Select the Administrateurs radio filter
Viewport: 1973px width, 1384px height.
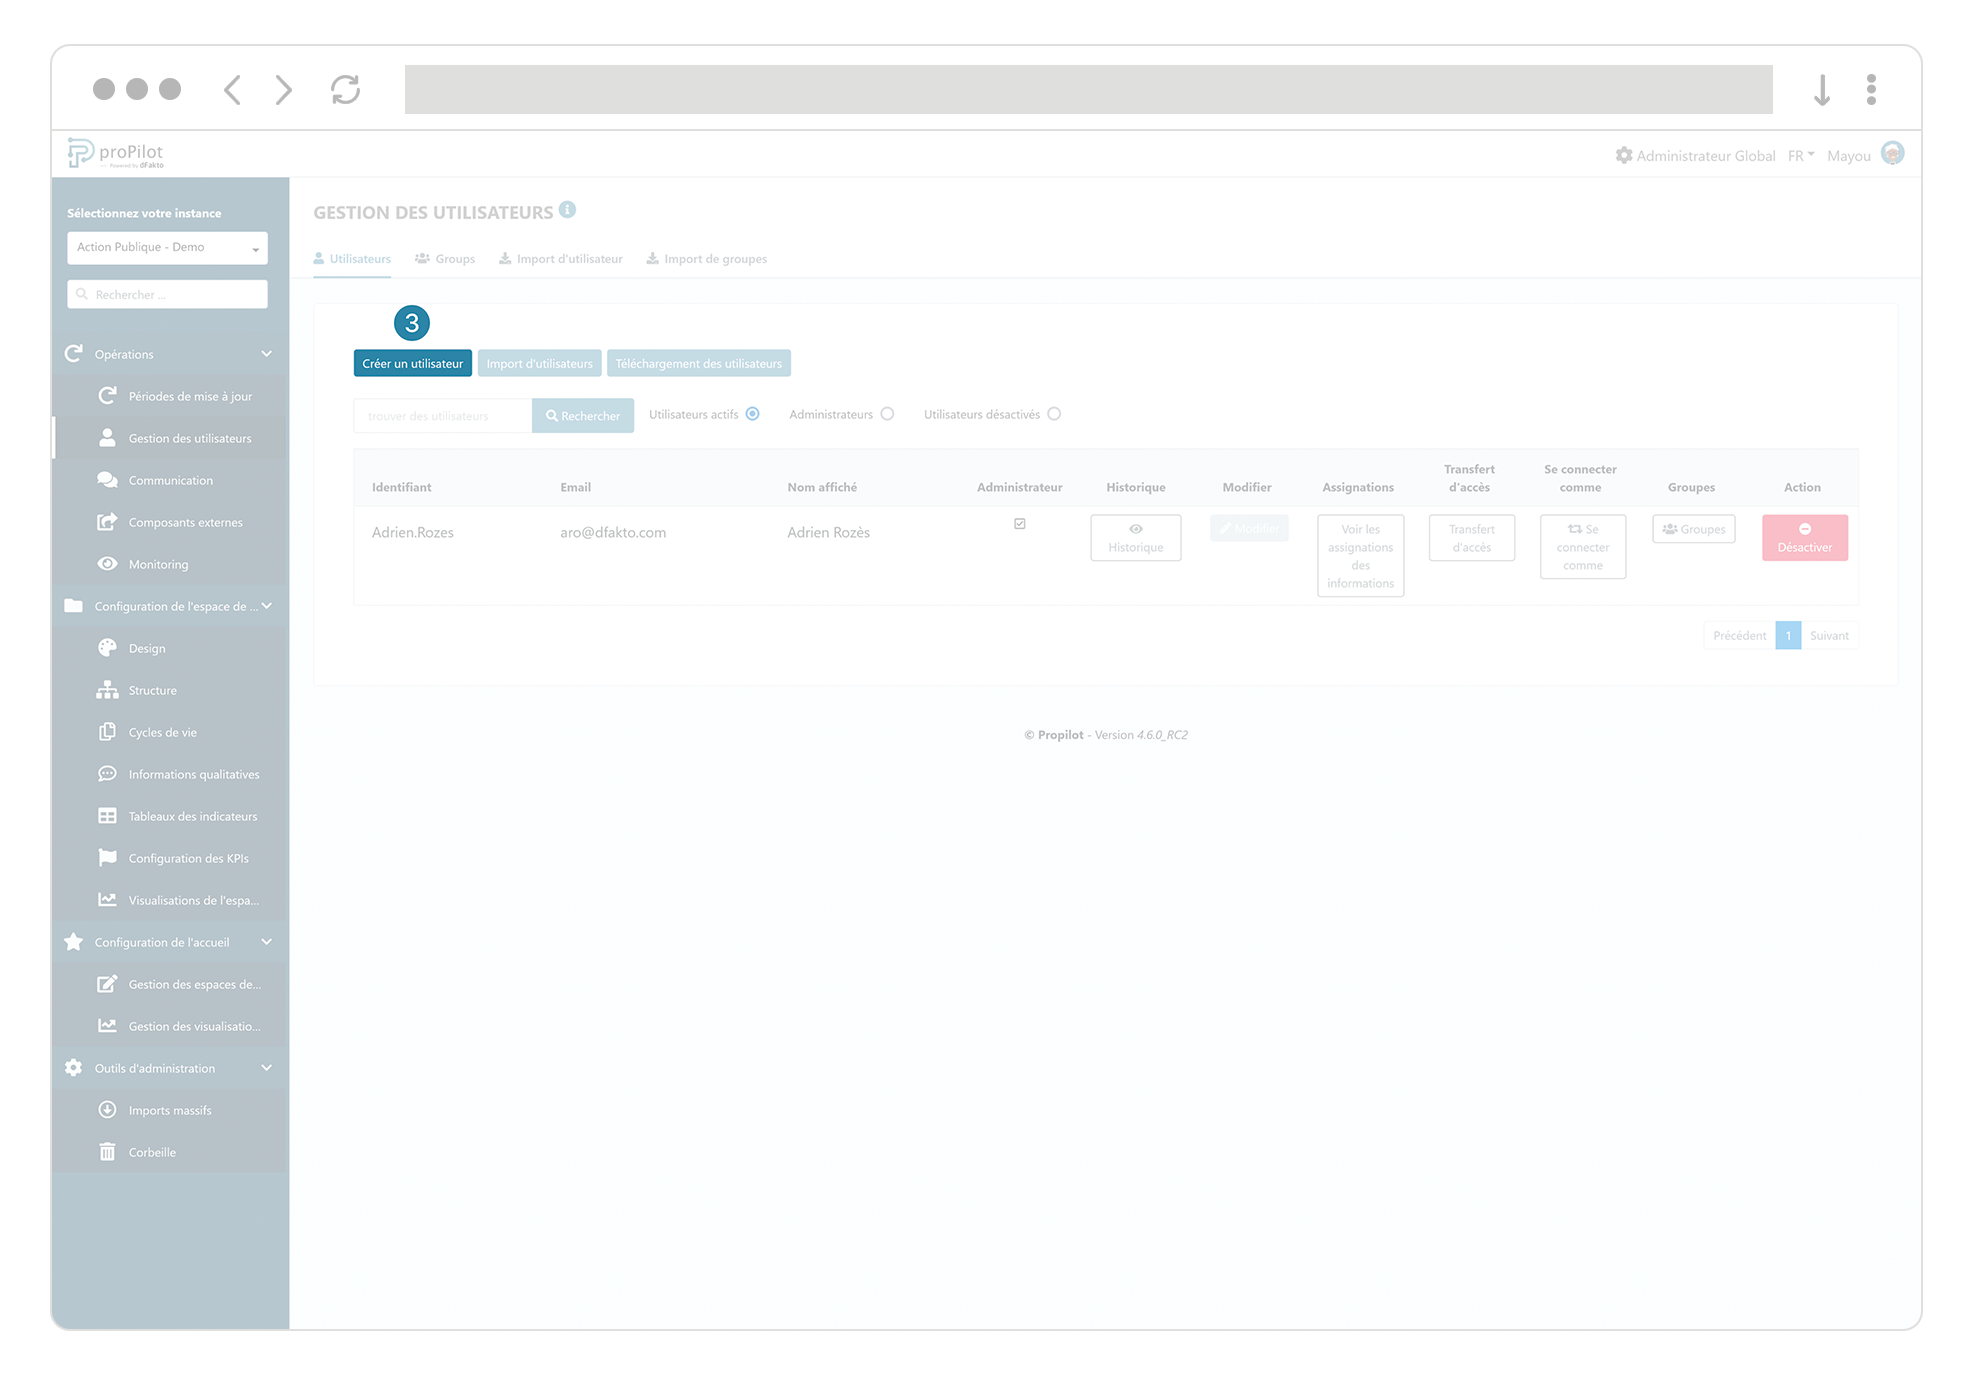888,413
